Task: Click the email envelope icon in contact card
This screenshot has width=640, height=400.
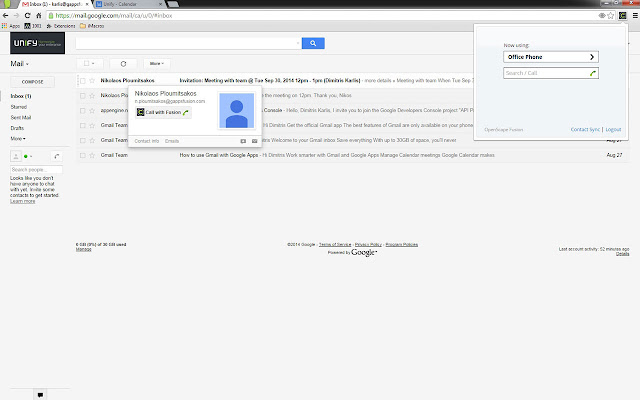Action: click(x=255, y=141)
